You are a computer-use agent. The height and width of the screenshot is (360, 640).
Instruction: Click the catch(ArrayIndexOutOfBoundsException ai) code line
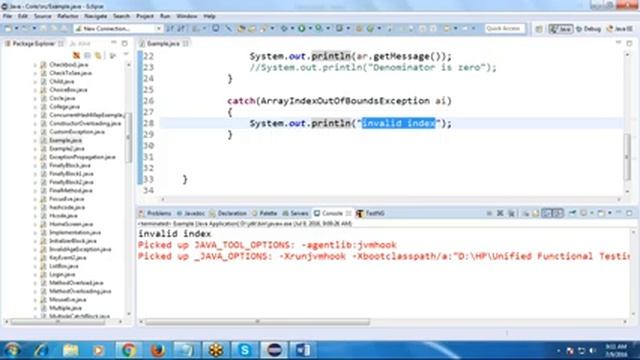(x=339, y=101)
